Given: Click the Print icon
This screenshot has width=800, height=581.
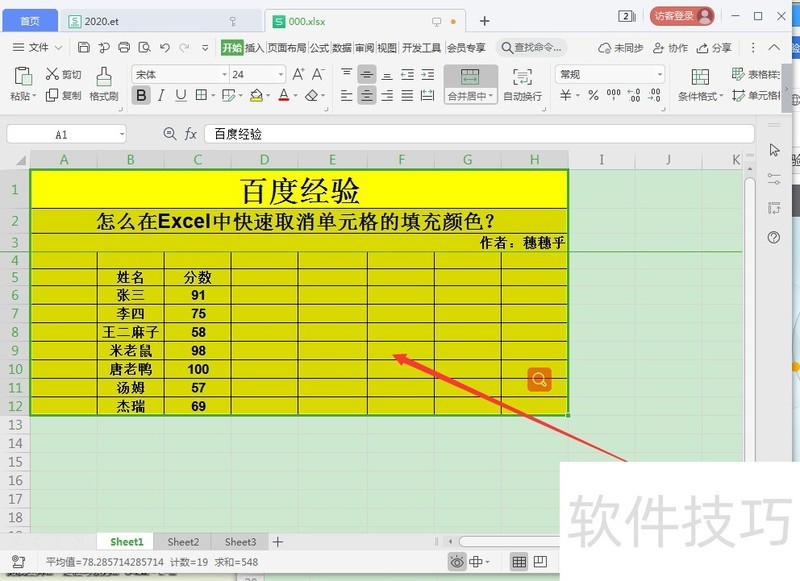Looking at the screenshot, I should tap(124, 47).
